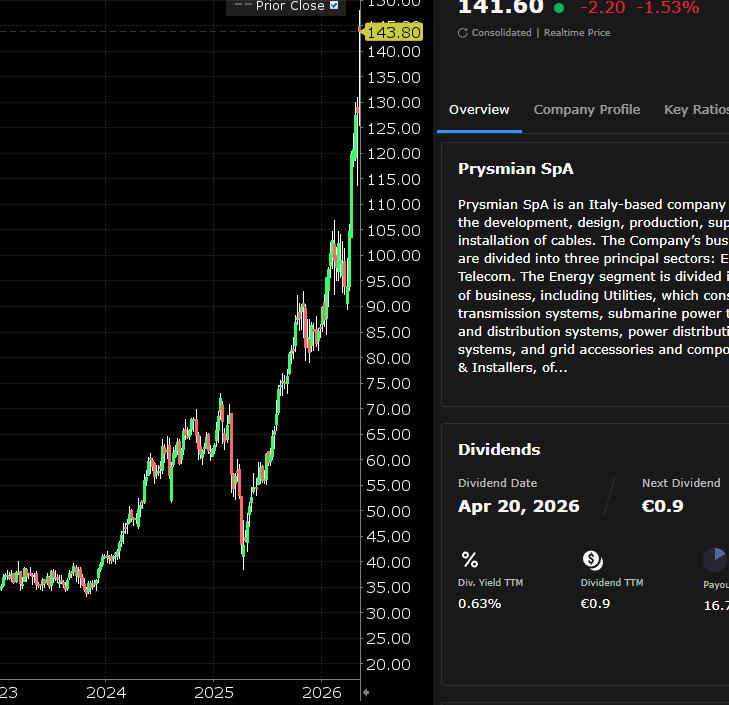Click the 50.00 price axis label
The image size is (729, 705).
[x=389, y=512]
